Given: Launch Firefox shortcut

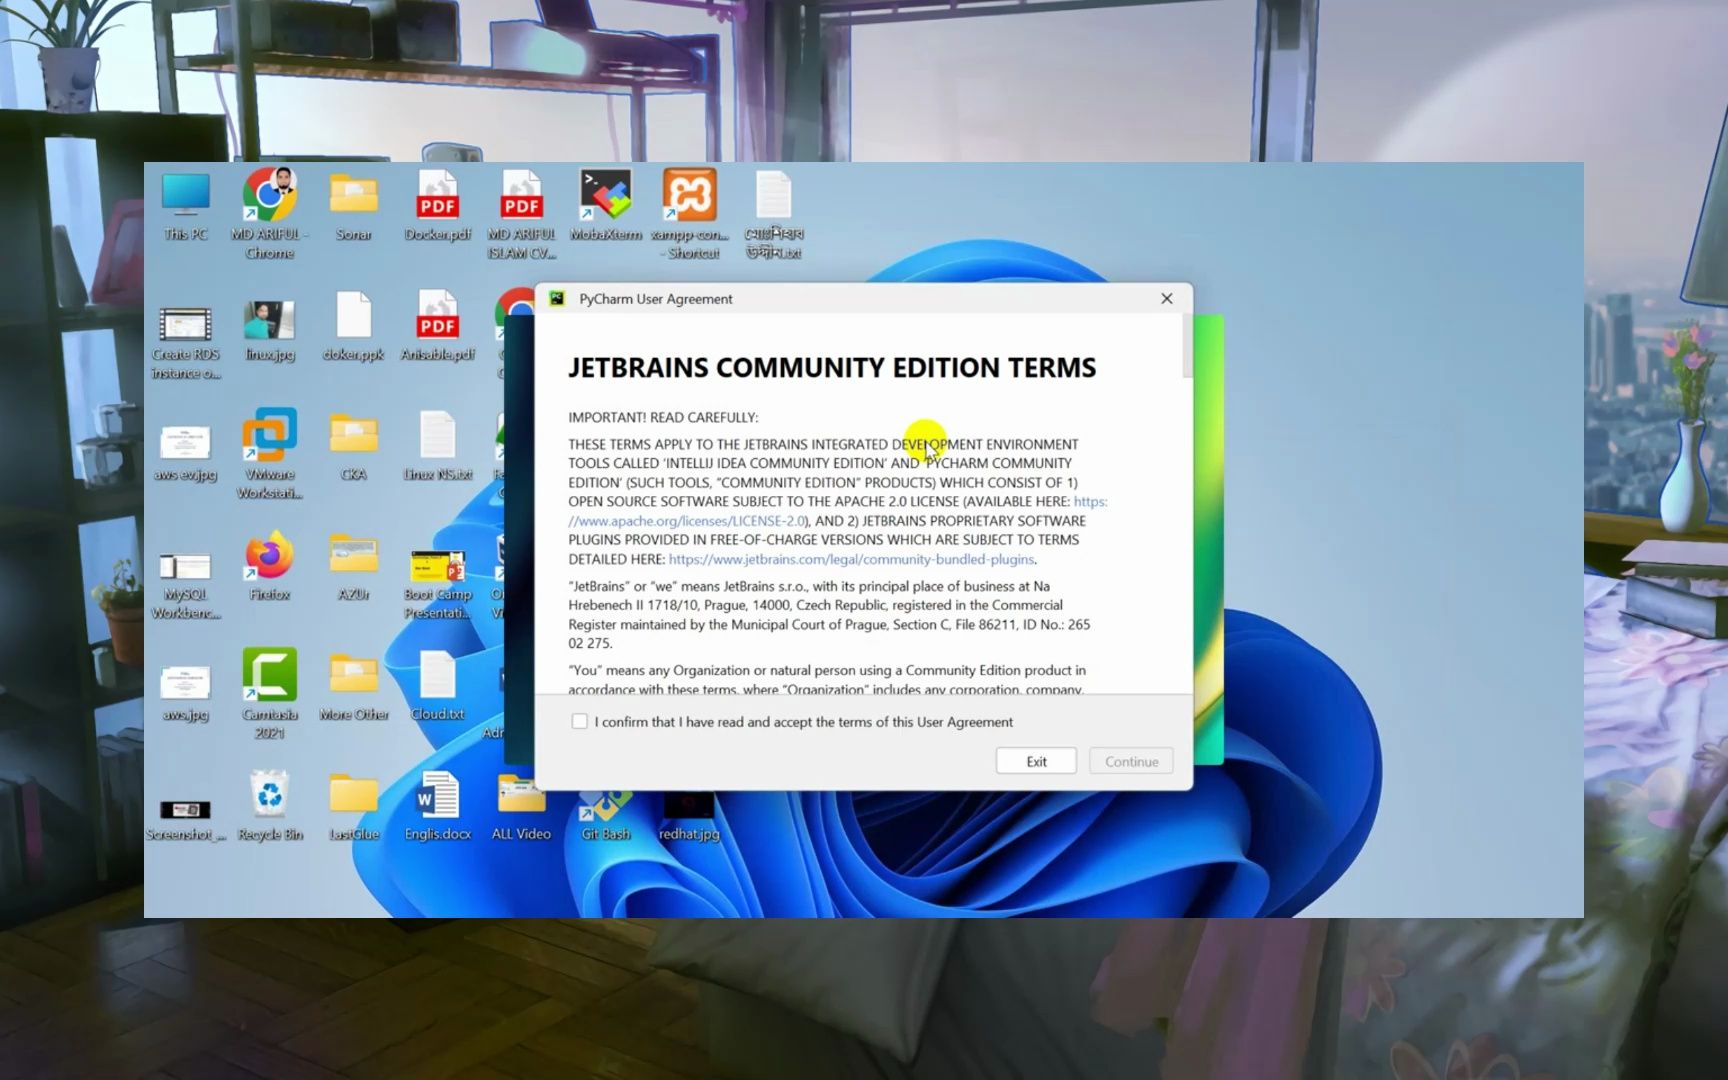Looking at the screenshot, I should [269, 567].
